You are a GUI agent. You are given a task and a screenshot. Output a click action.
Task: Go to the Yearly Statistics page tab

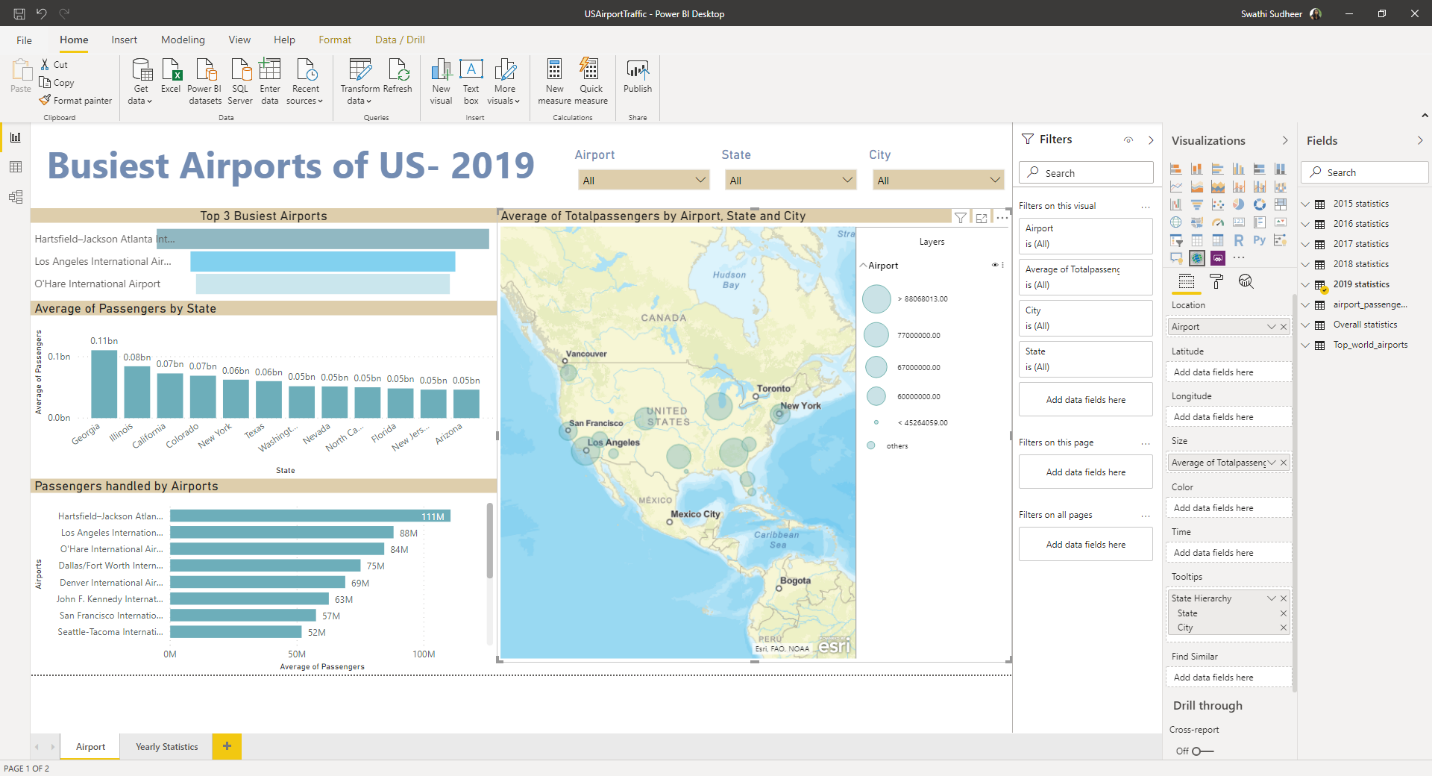click(167, 747)
